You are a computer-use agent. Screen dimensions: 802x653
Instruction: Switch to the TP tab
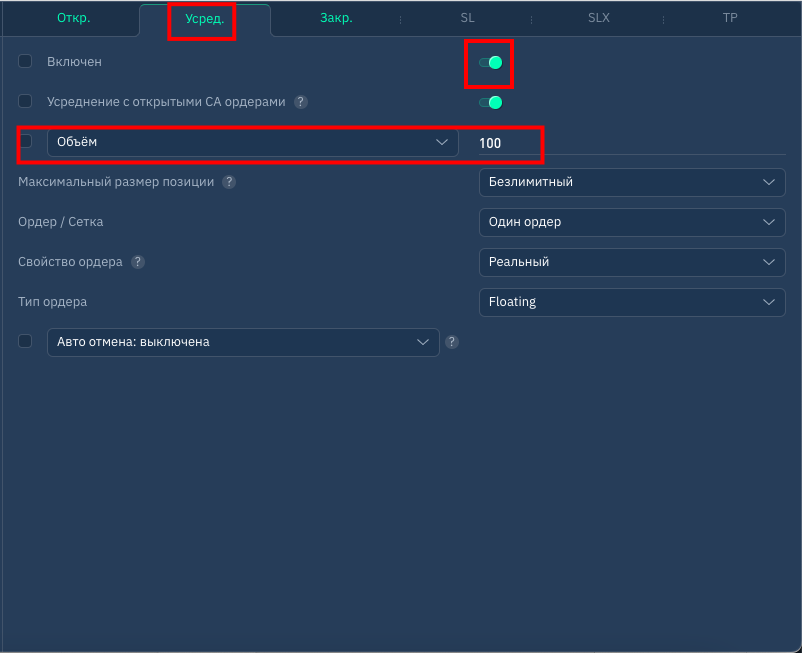(730, 18)
